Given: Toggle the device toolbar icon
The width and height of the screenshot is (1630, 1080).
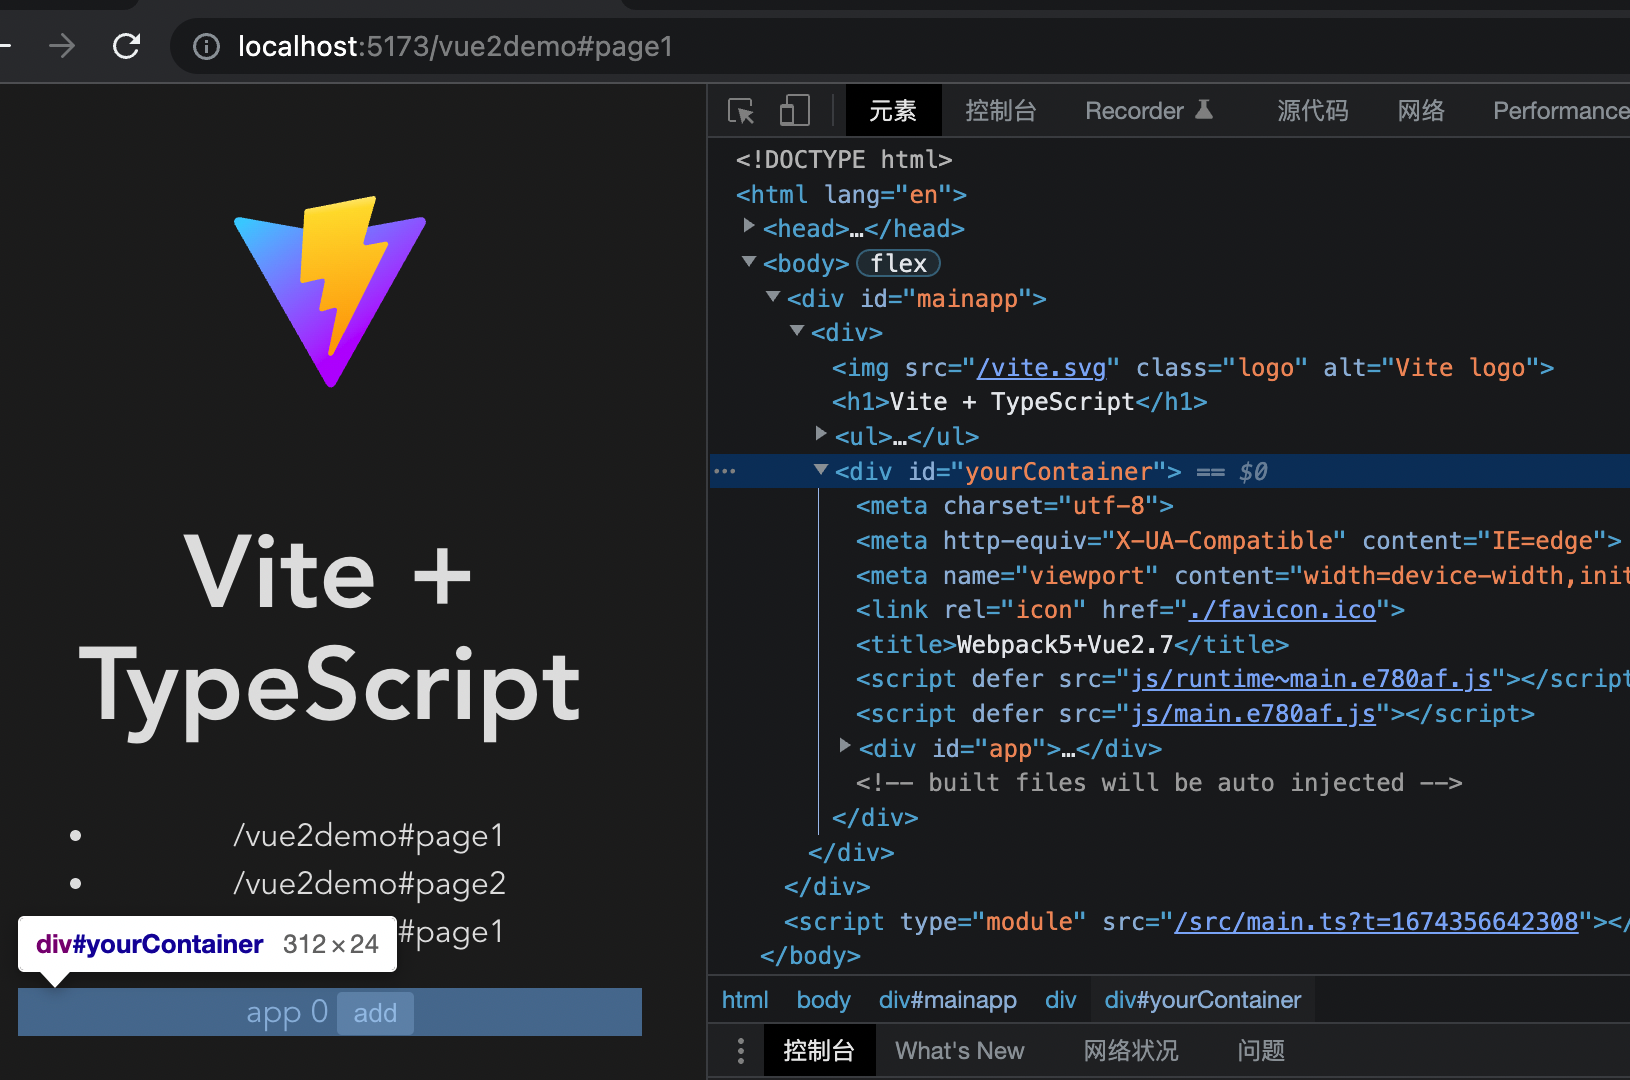Looking at the screenshot, I should coord(794,111).
